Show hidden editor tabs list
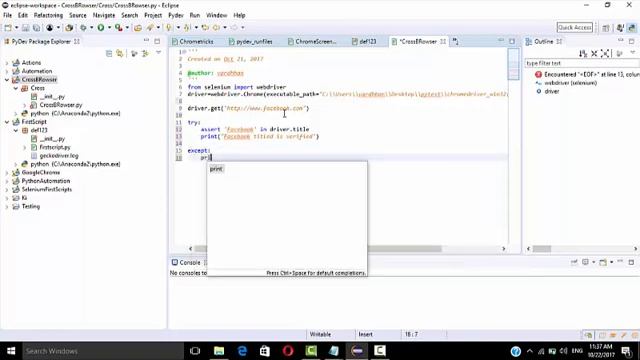This screenshot has height=360, width=640. 456,42
